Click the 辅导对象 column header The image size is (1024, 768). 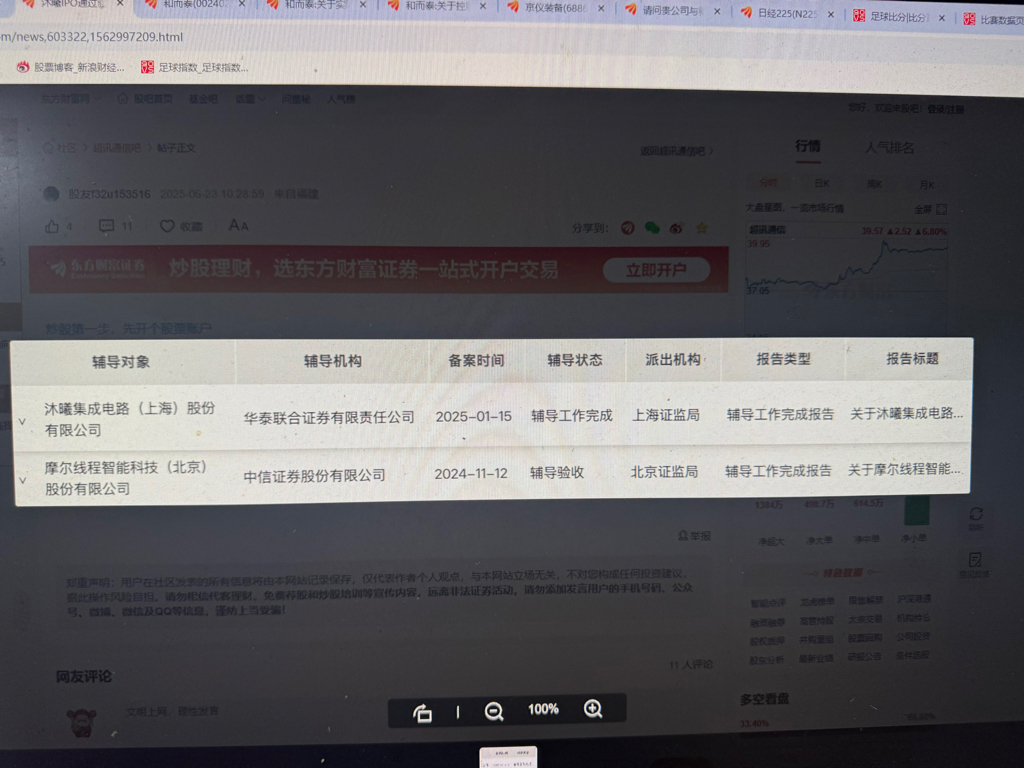pyautogui.click(x=121, y=362)
